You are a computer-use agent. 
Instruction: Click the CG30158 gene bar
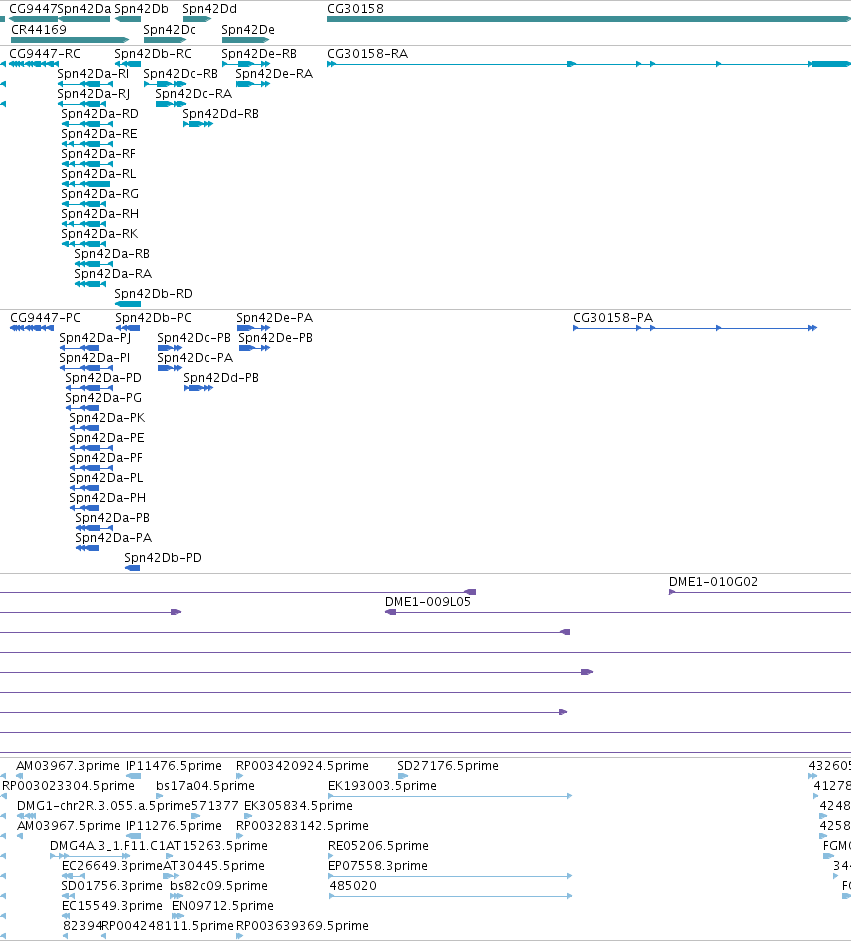pos(589,19)
